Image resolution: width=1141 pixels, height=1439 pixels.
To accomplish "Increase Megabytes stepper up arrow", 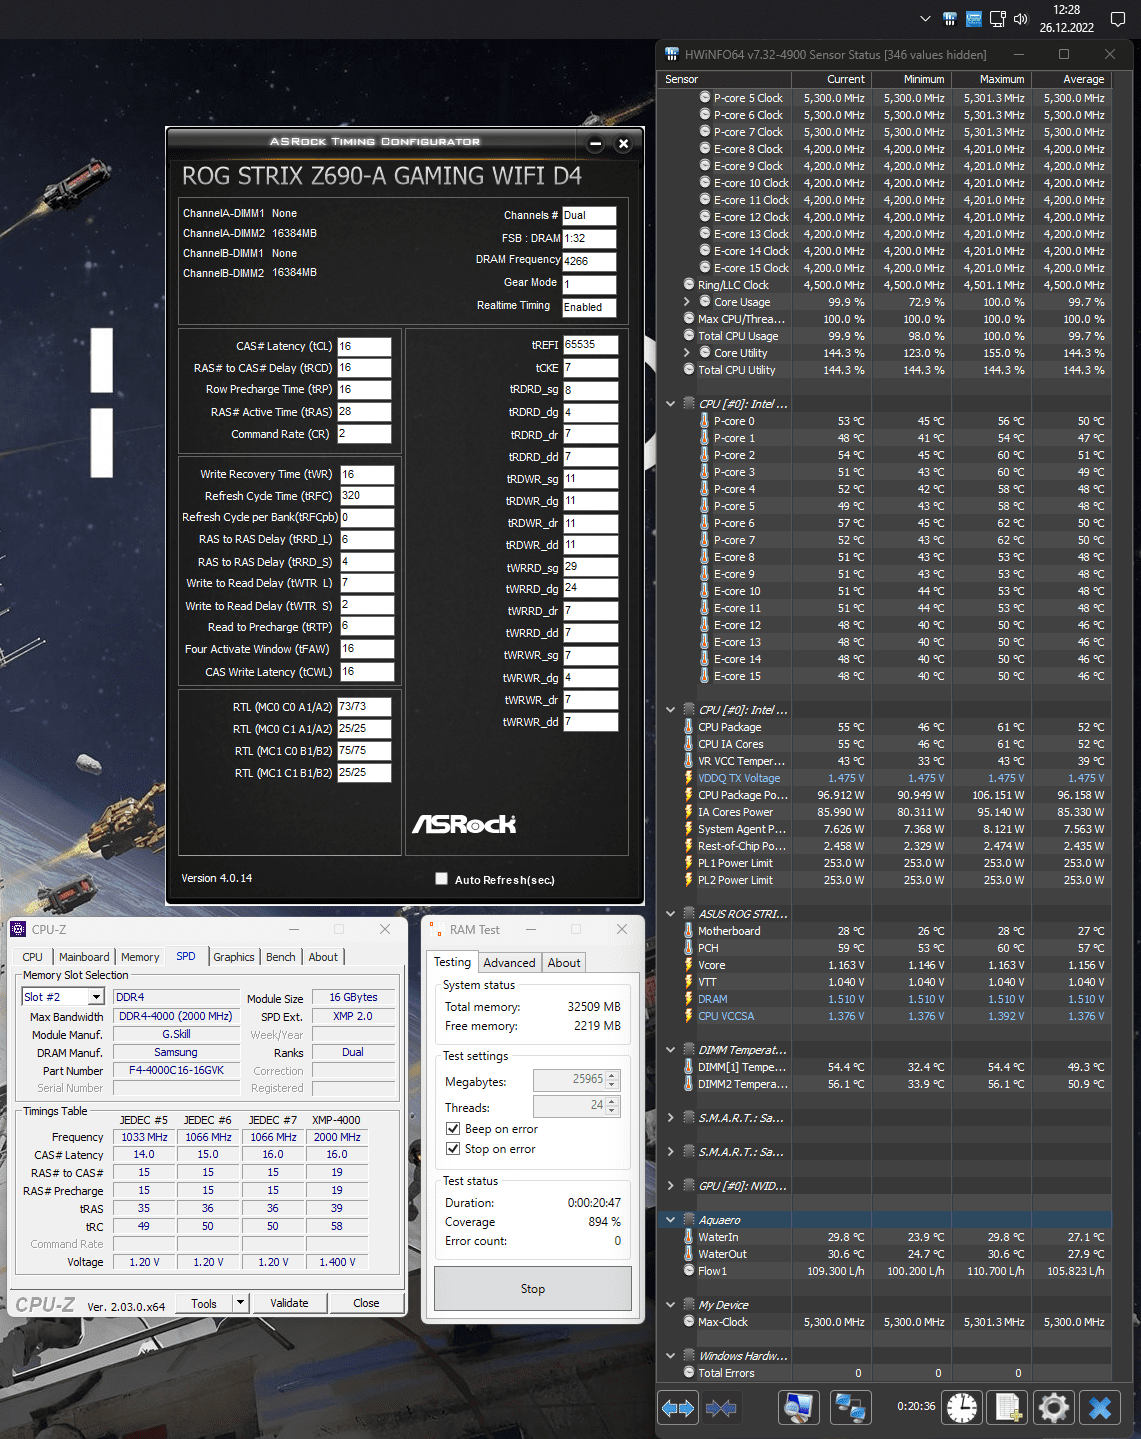I will coord(613,1075).
